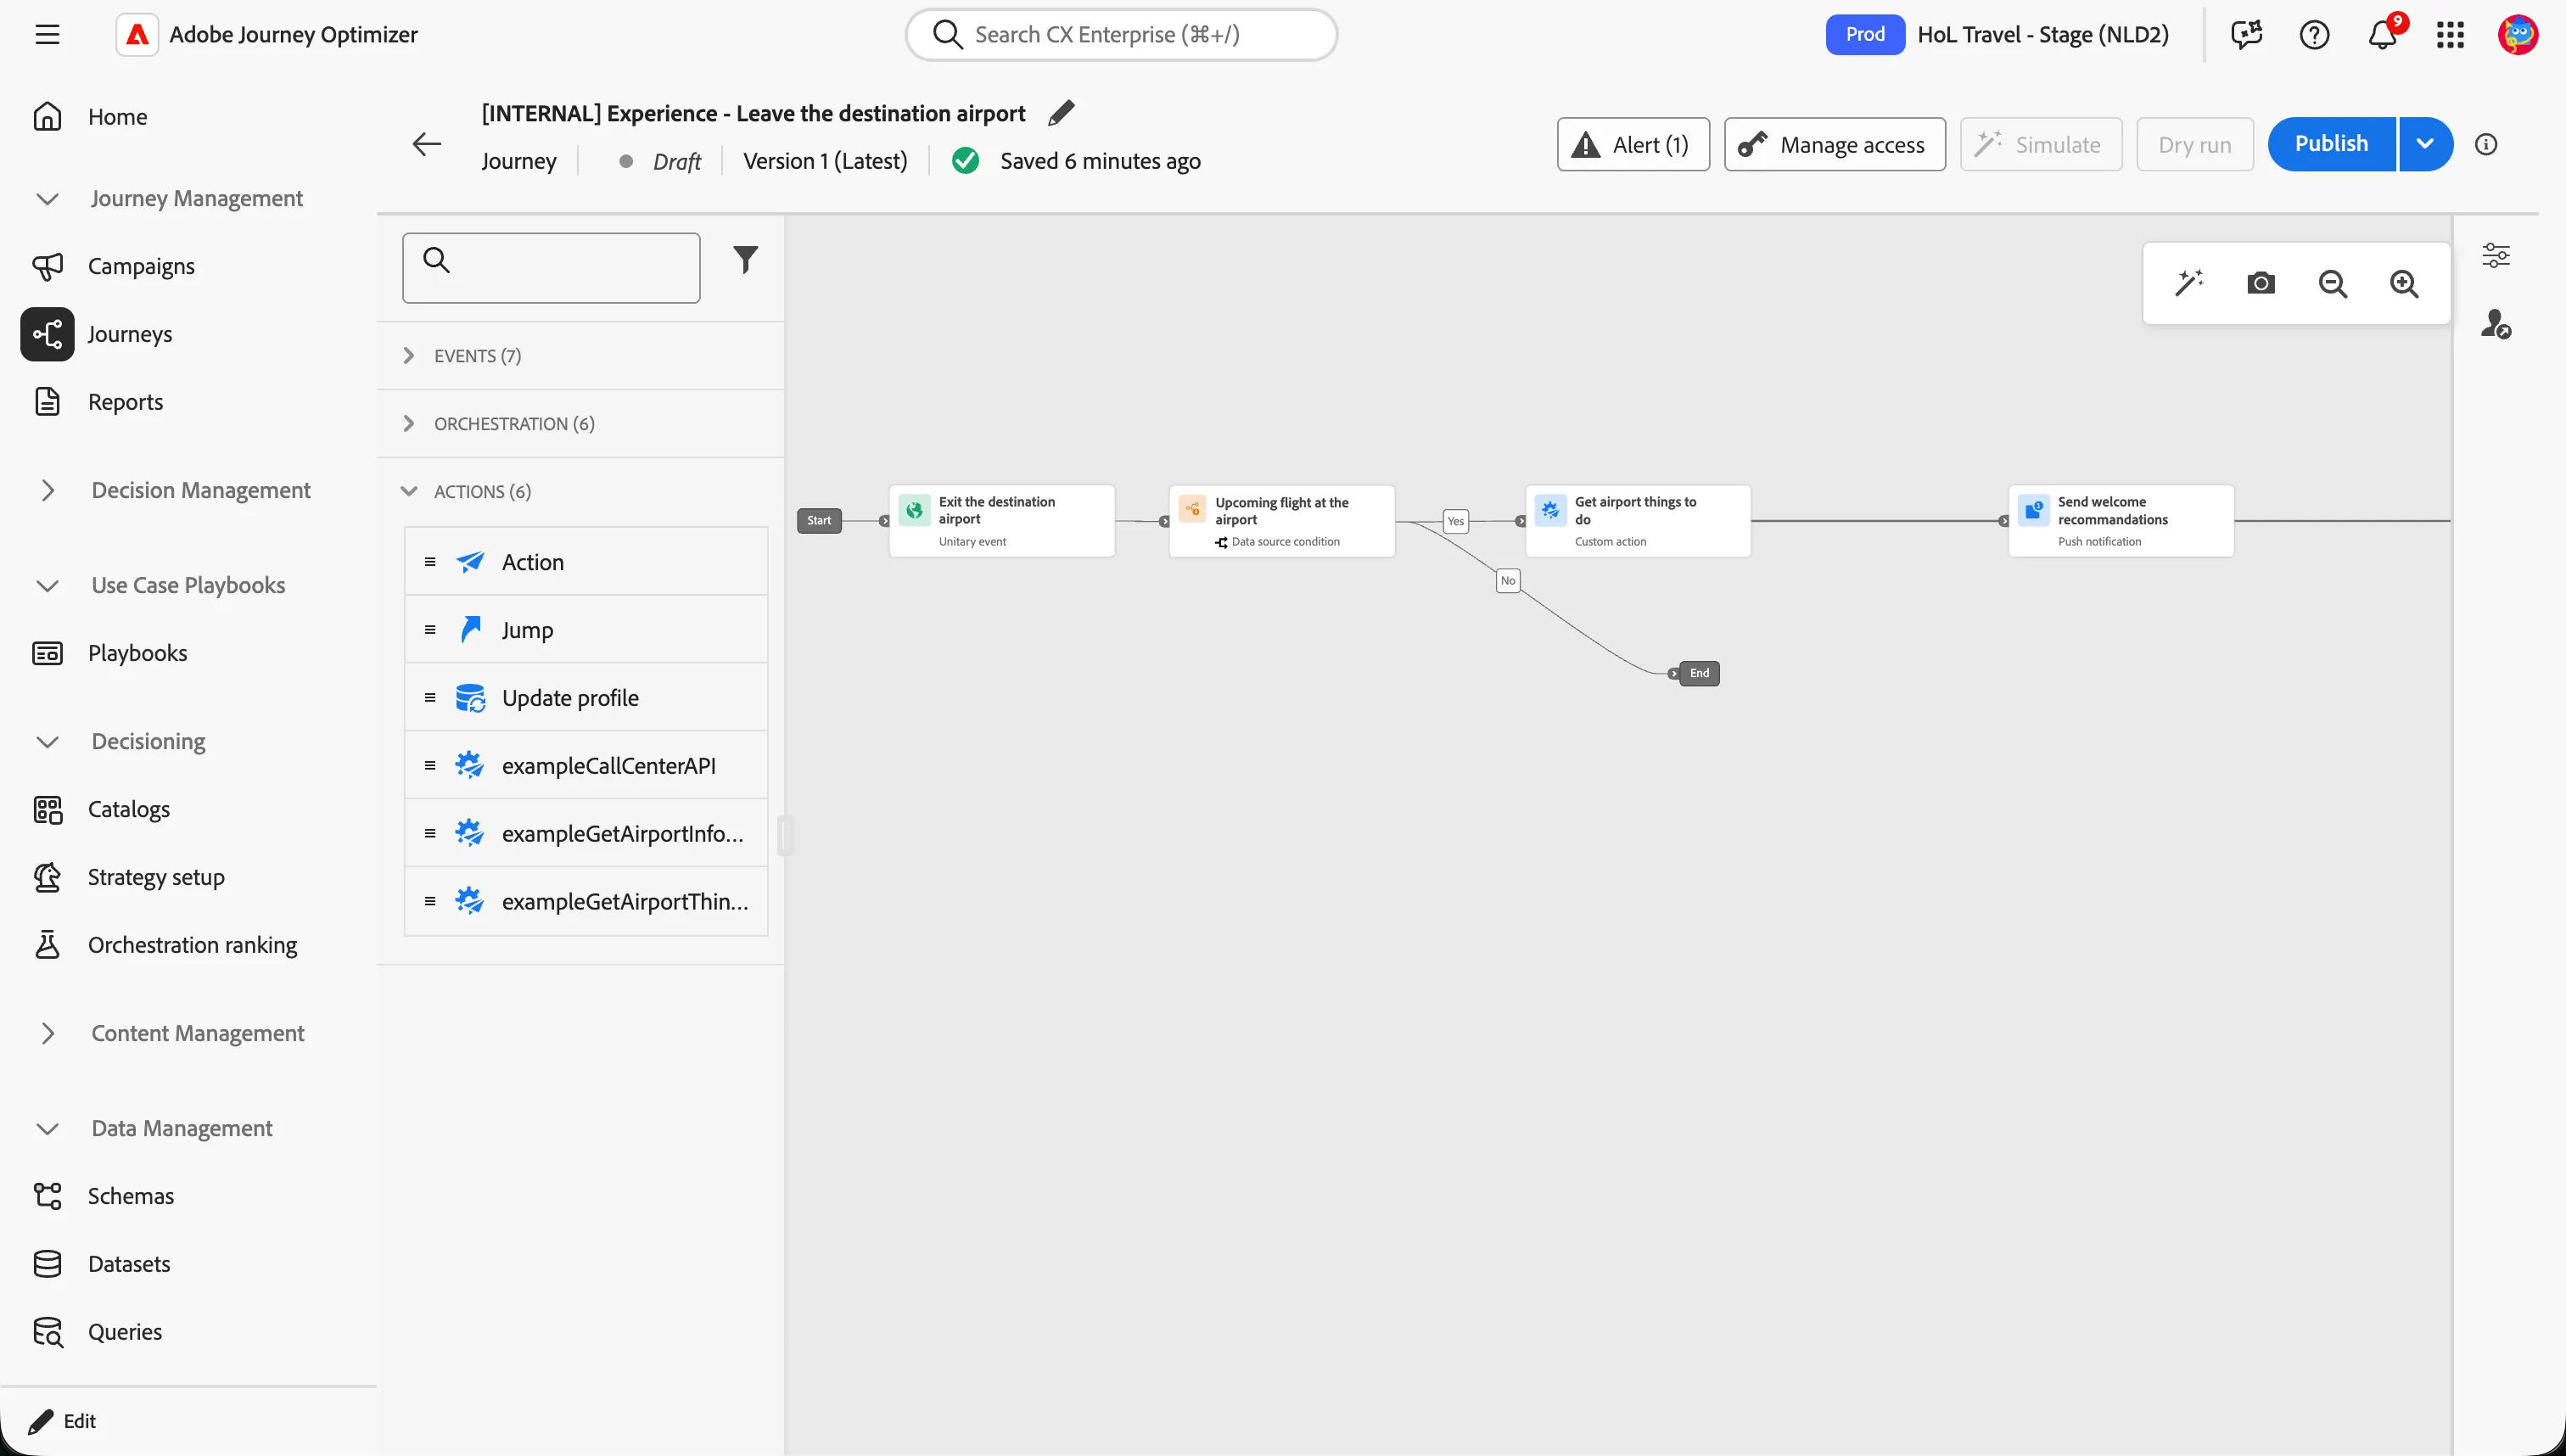Viewport: 2566px width, 1456px height.
Task: Zoom in on the journey canvas
Action: [2404, 283]
